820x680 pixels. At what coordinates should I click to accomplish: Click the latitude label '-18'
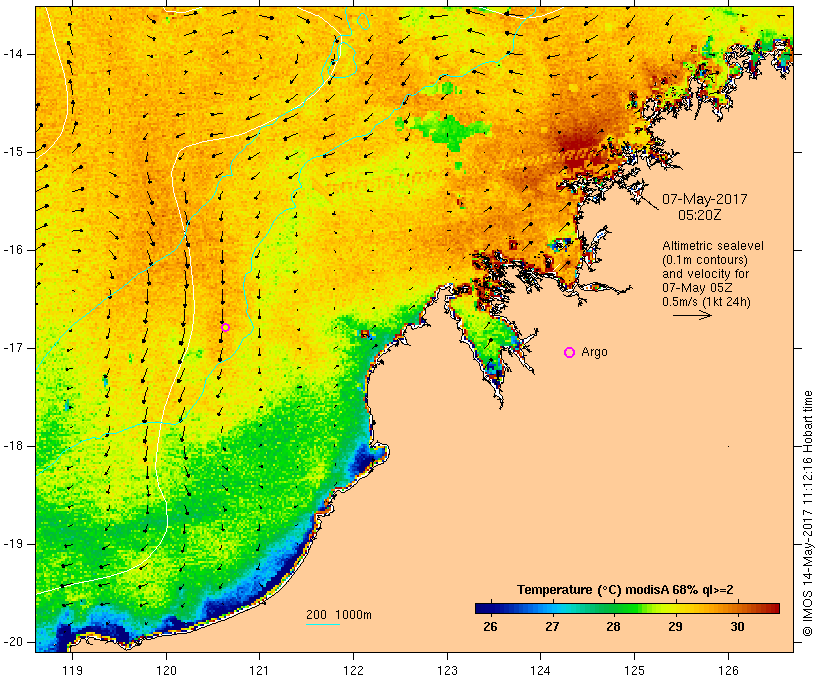(x=12, y=446)
